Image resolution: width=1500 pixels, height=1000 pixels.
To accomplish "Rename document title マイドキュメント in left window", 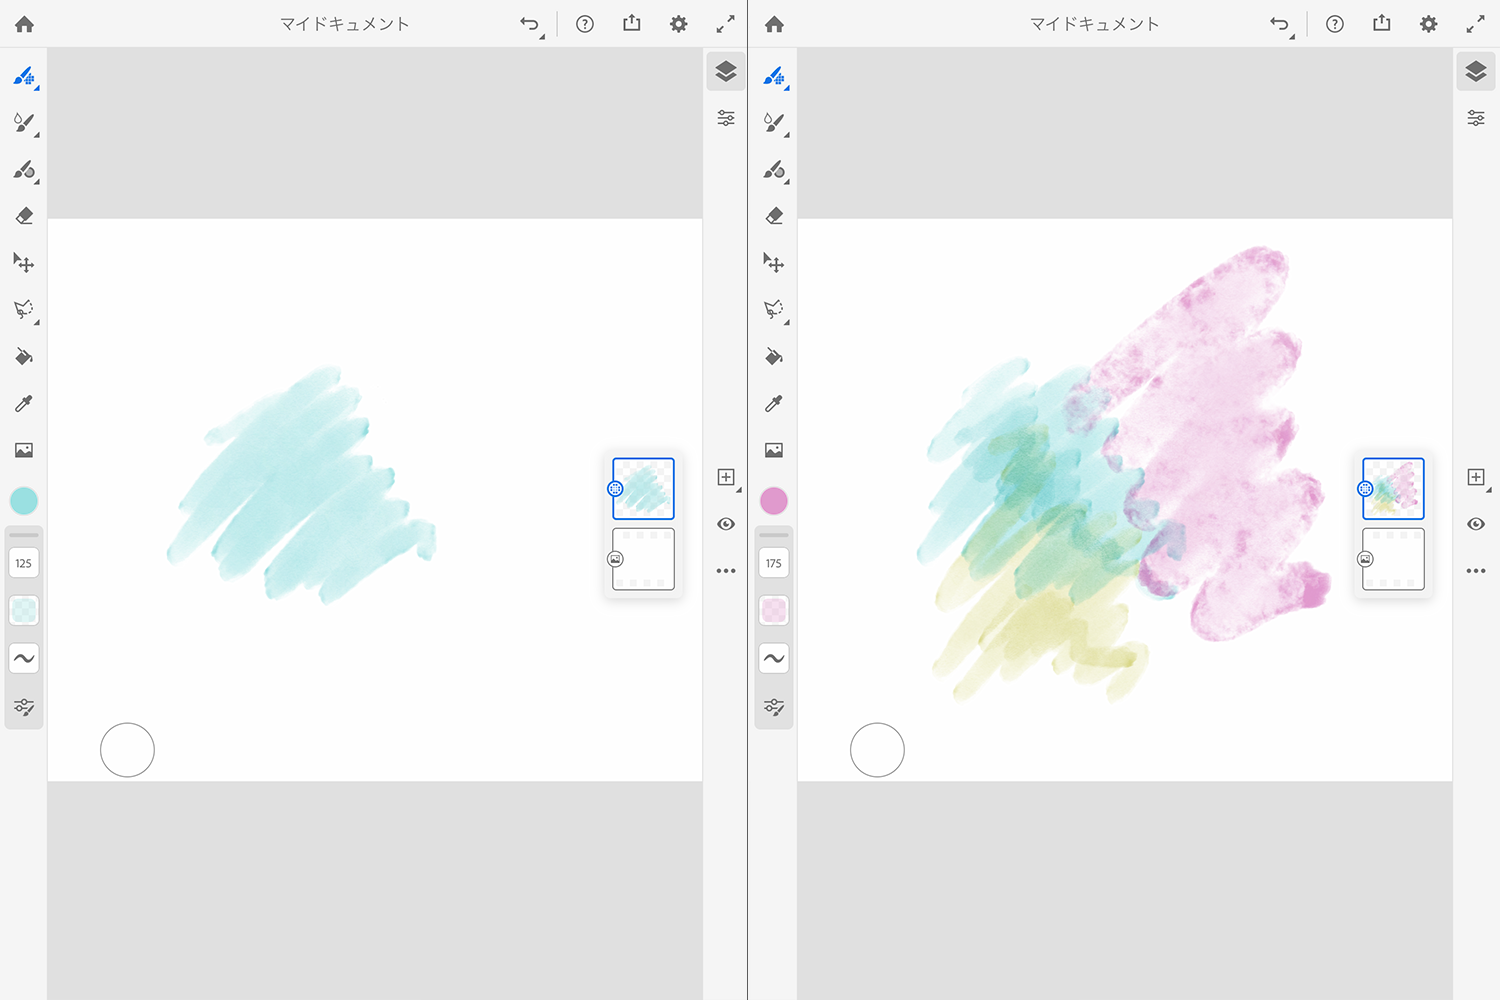I will [345, 24].
